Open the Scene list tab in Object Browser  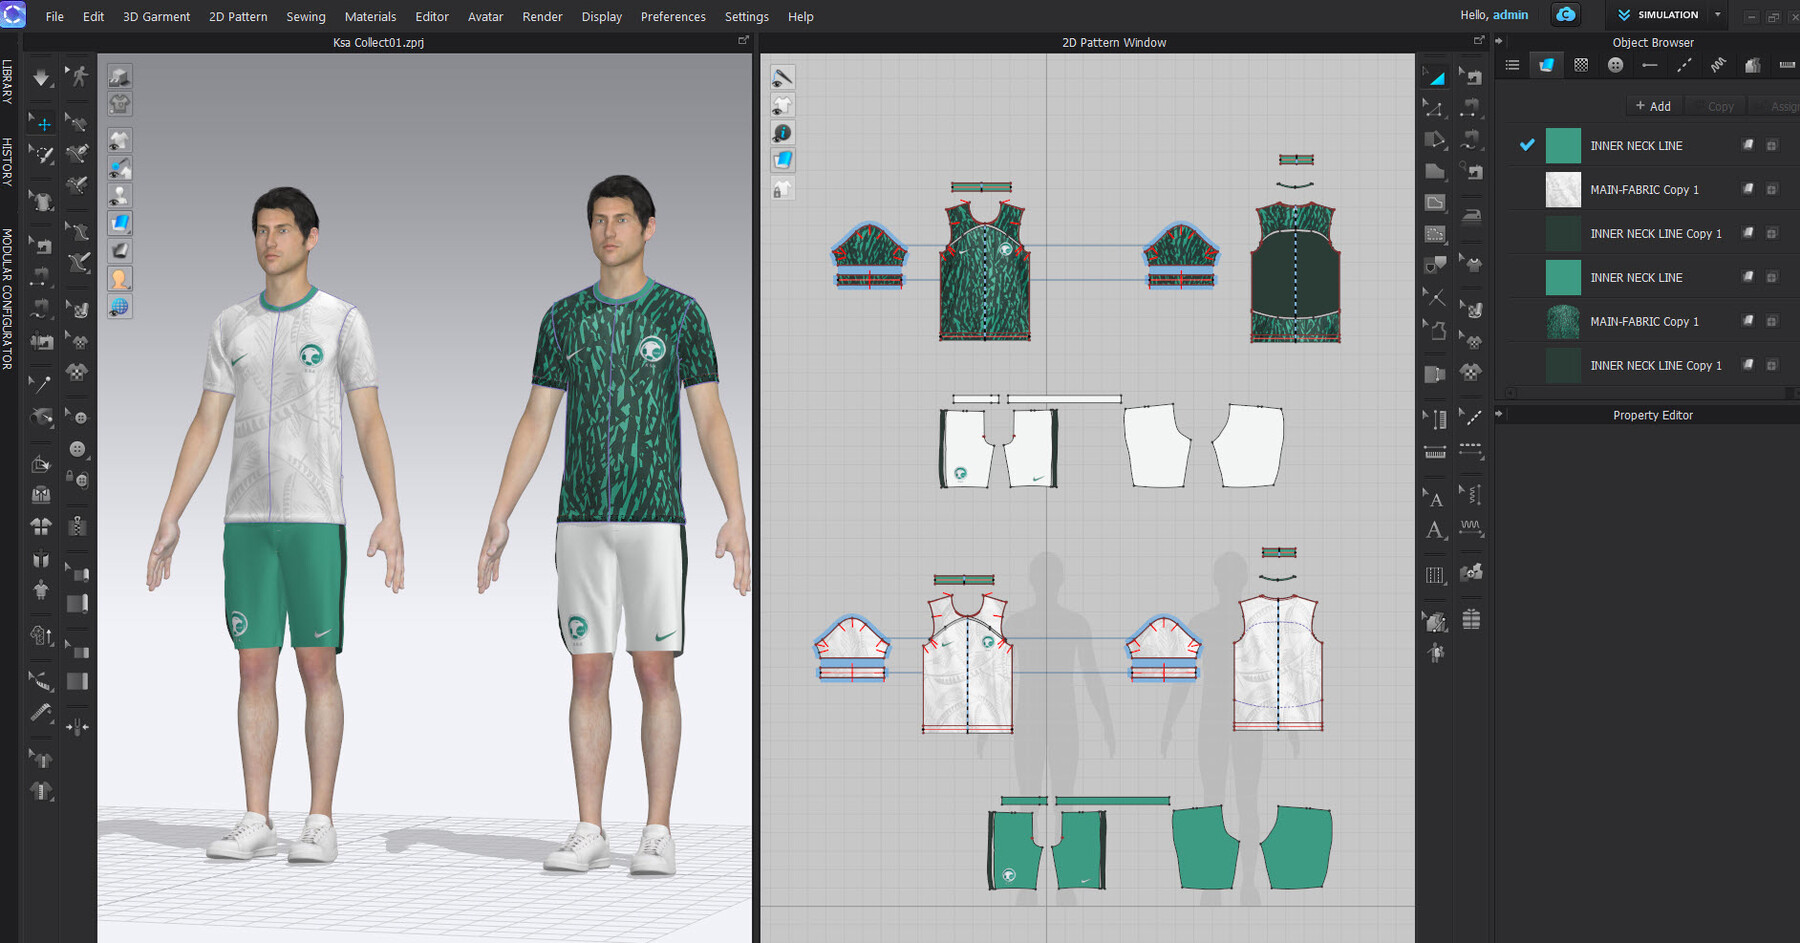(1512, 65)
